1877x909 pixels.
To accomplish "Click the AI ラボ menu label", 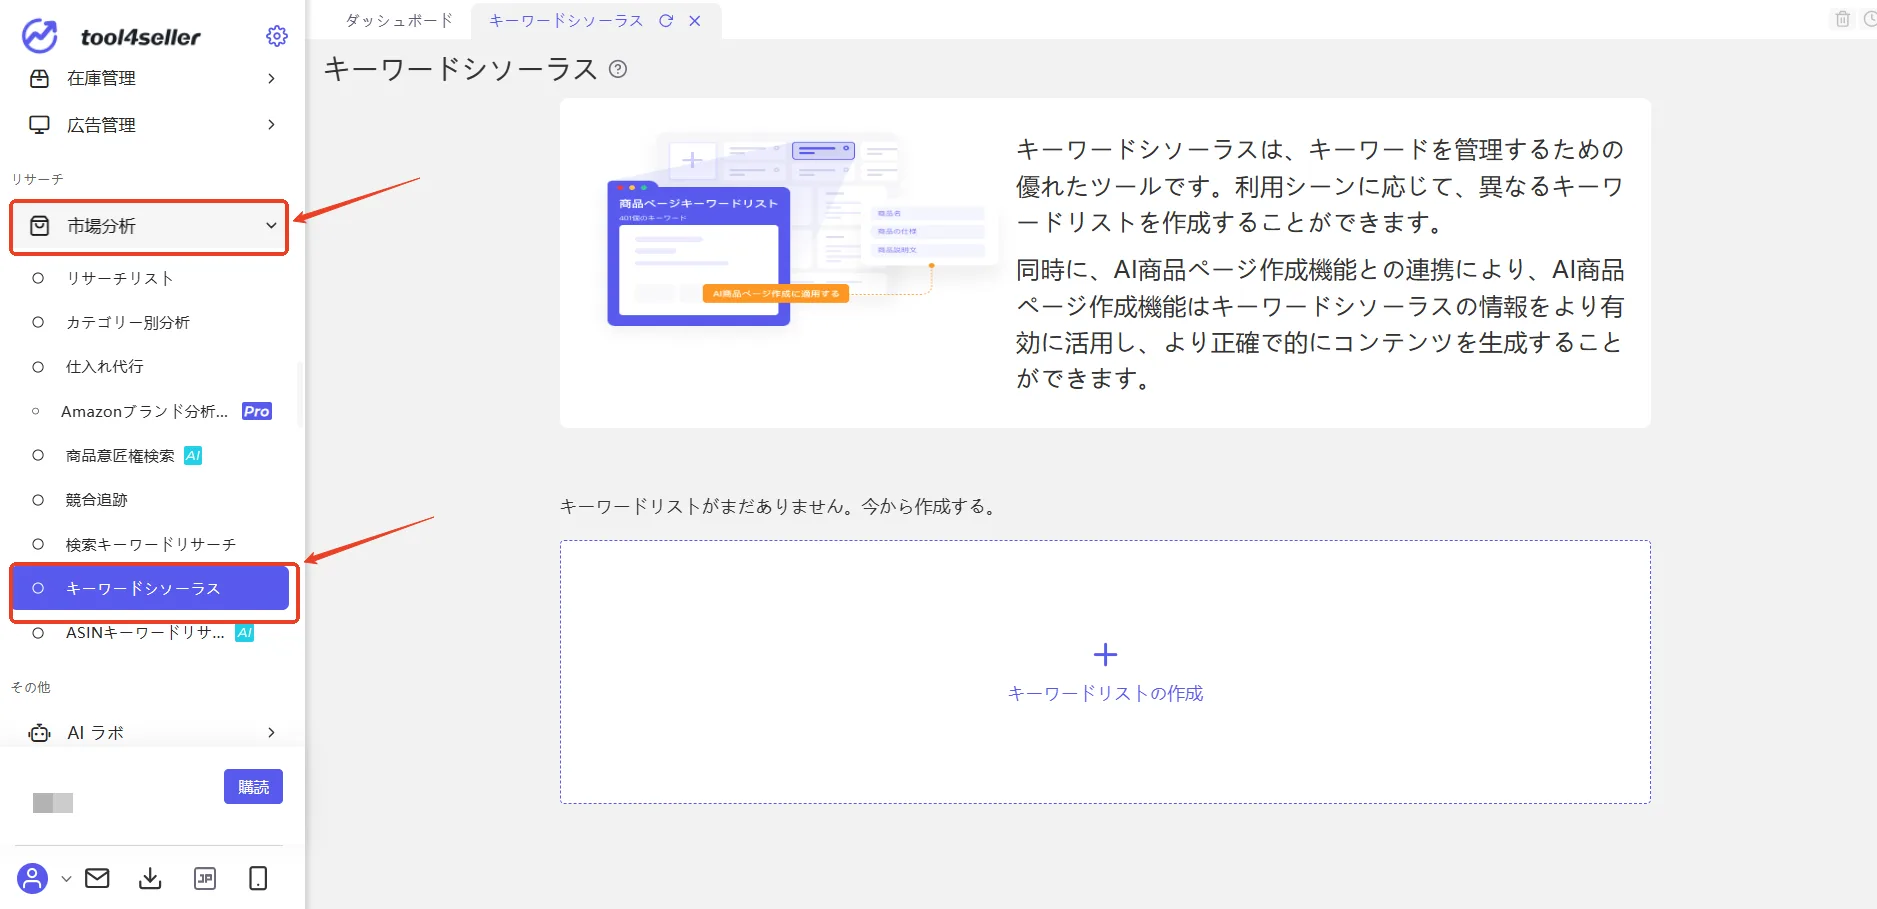I will (x=95, y=733).
